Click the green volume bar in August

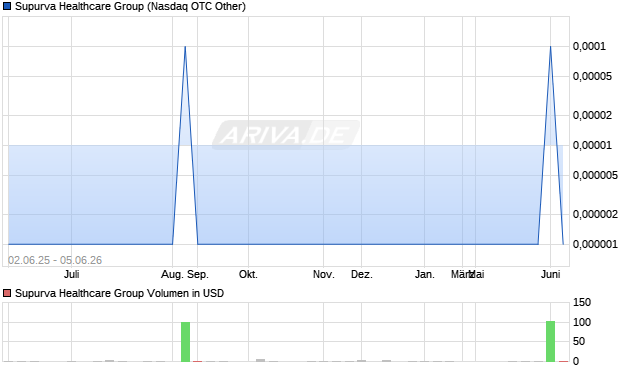pyautogui.click(x=185, y=342)
